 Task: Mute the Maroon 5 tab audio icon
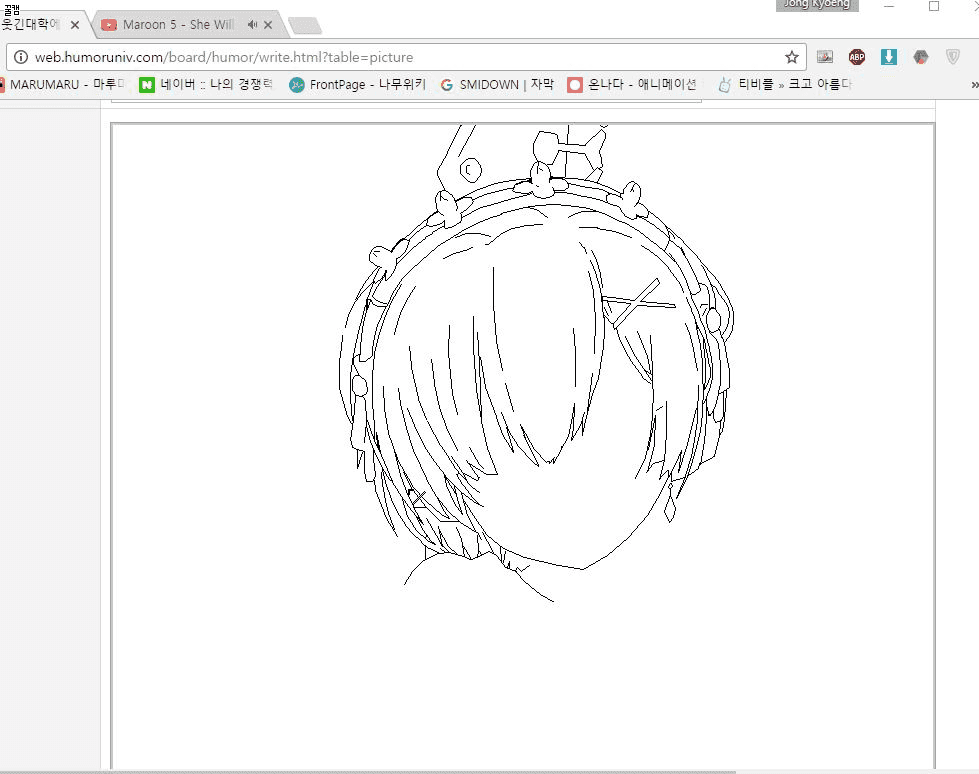click(252, 24)
